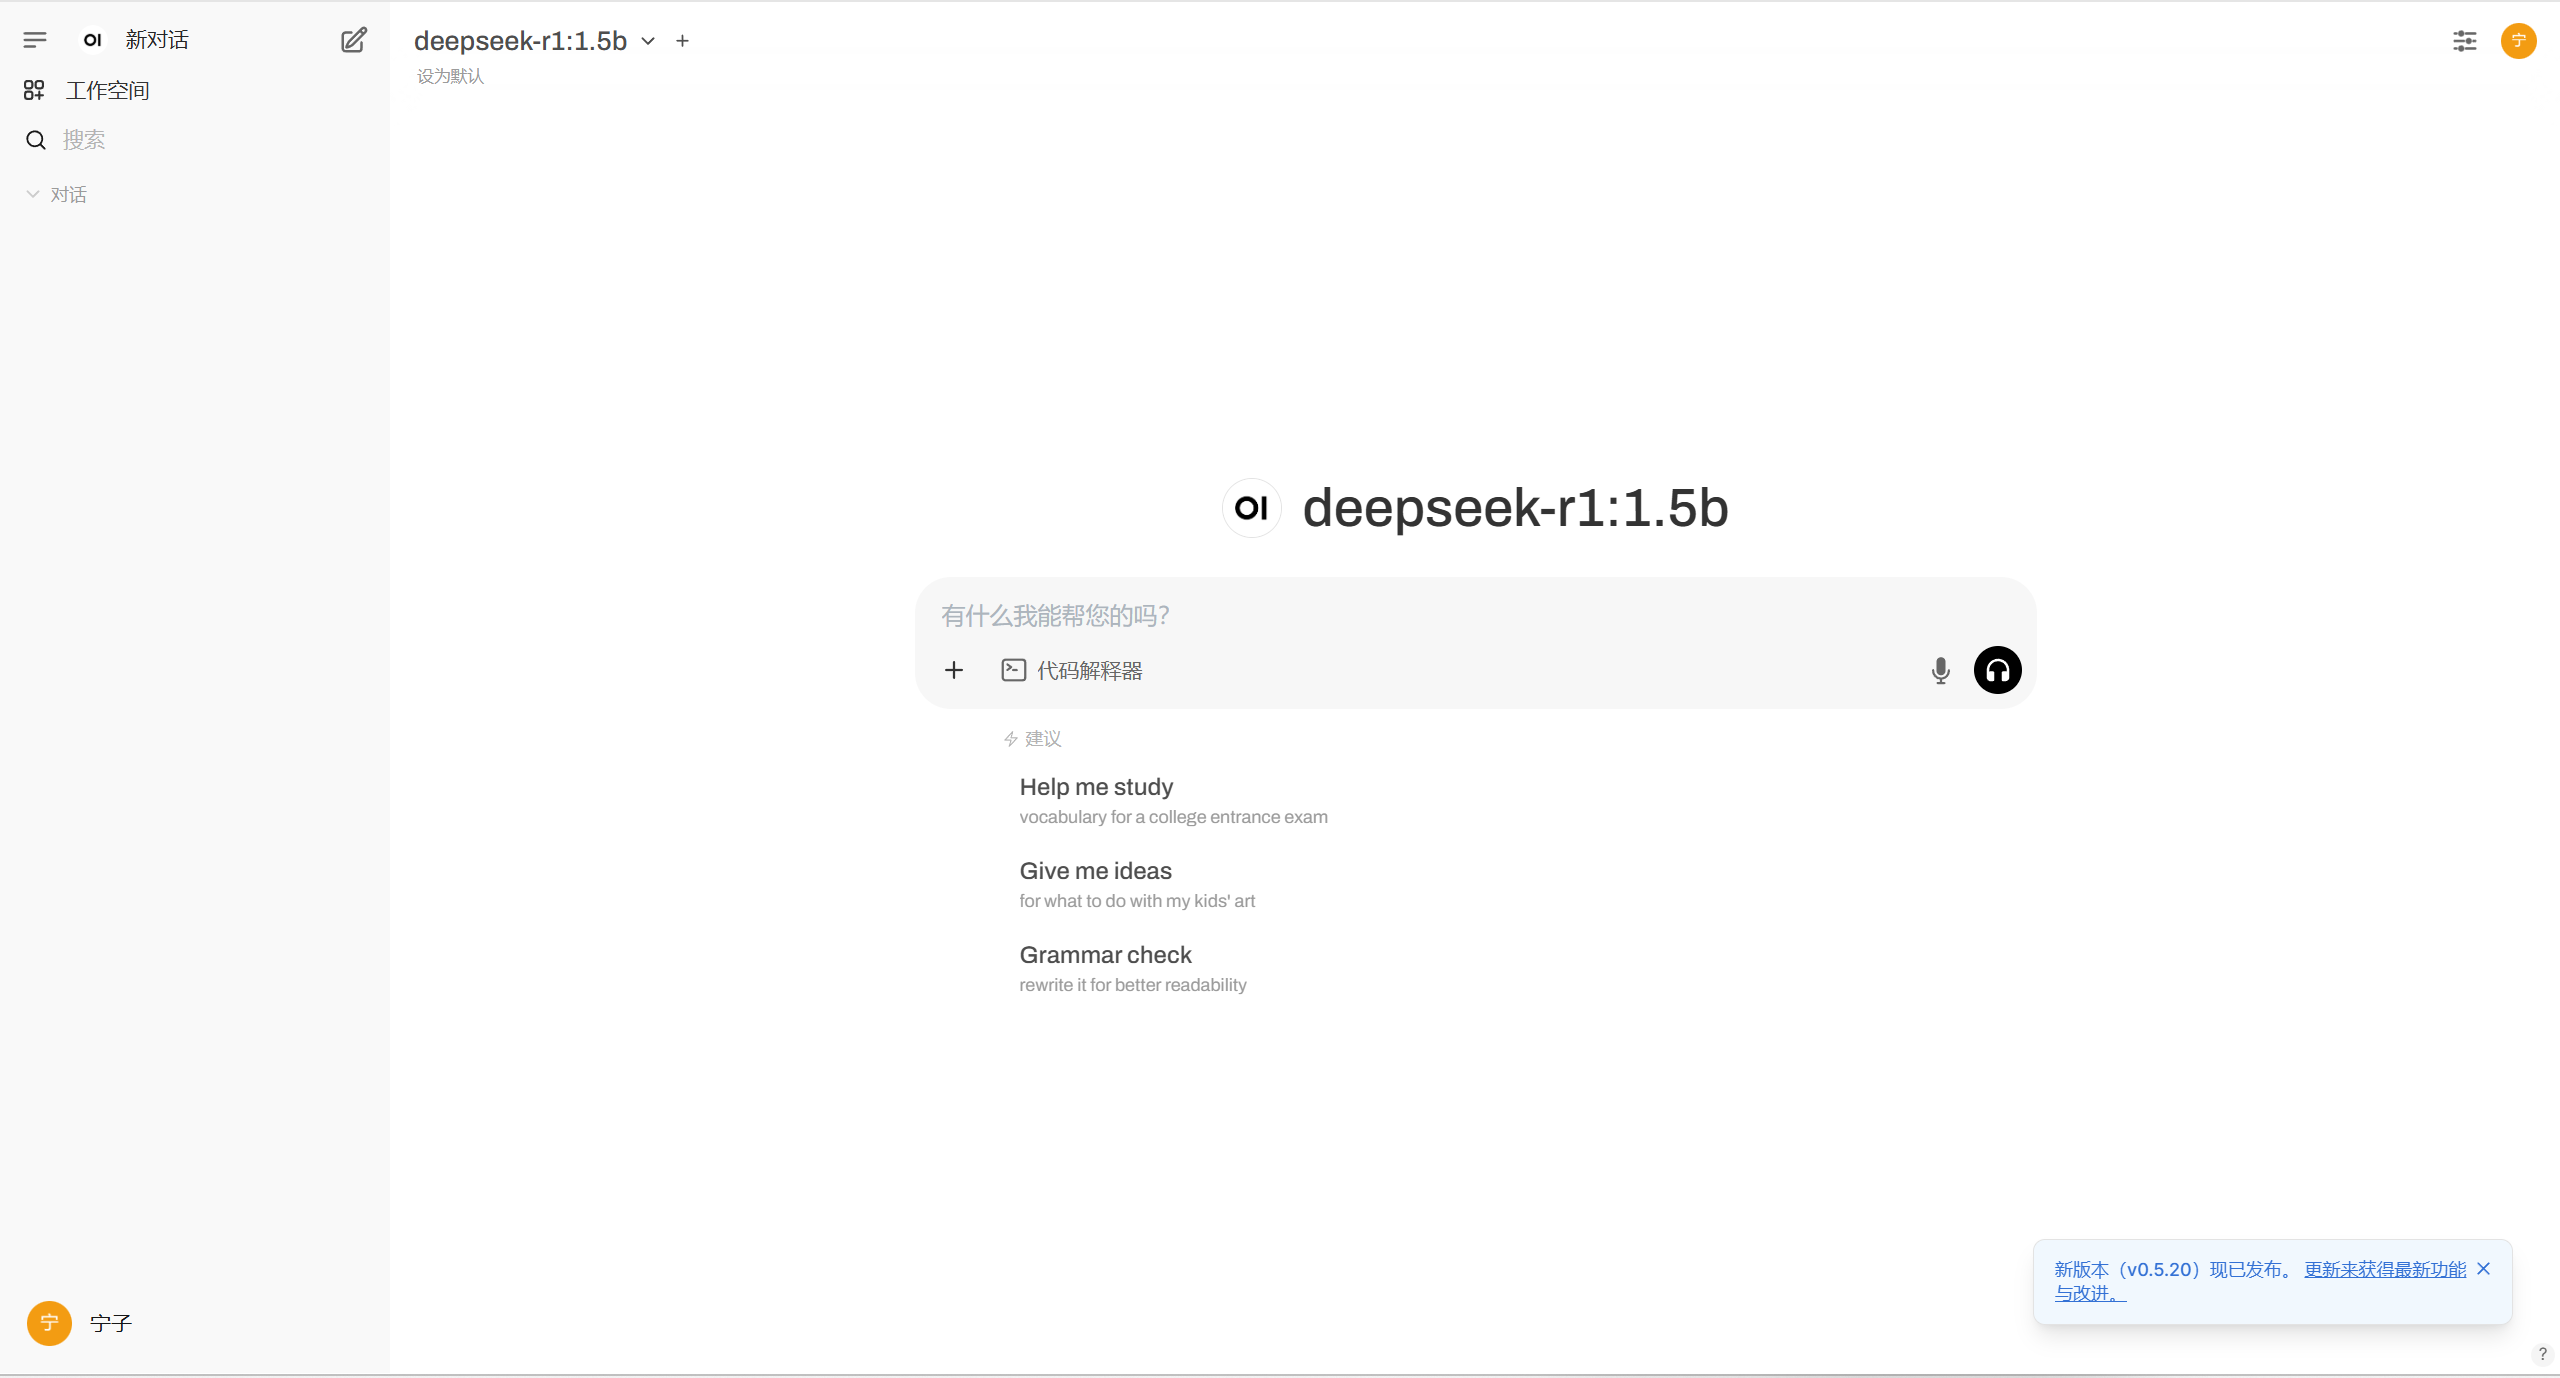Click 设为默认 set as default
This screenshot has width=2560, height=1378.
click(x=450, y=76)
